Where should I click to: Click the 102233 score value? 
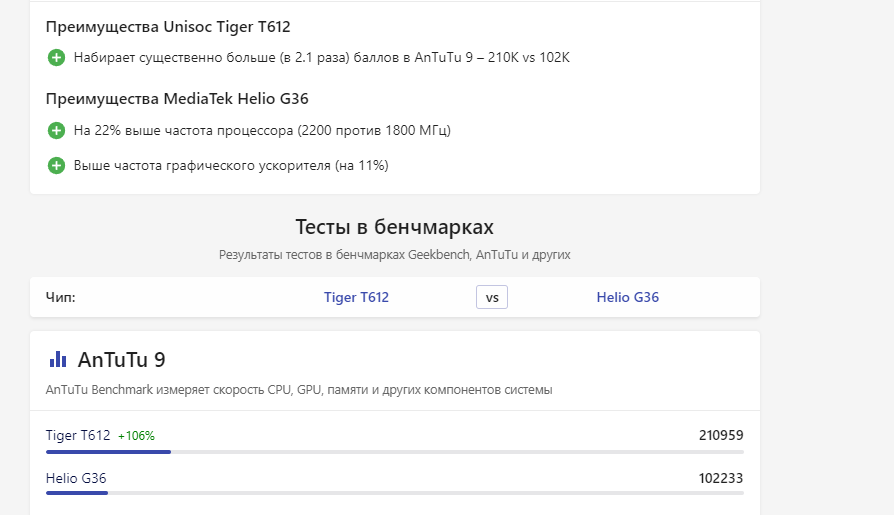point(721,478)
